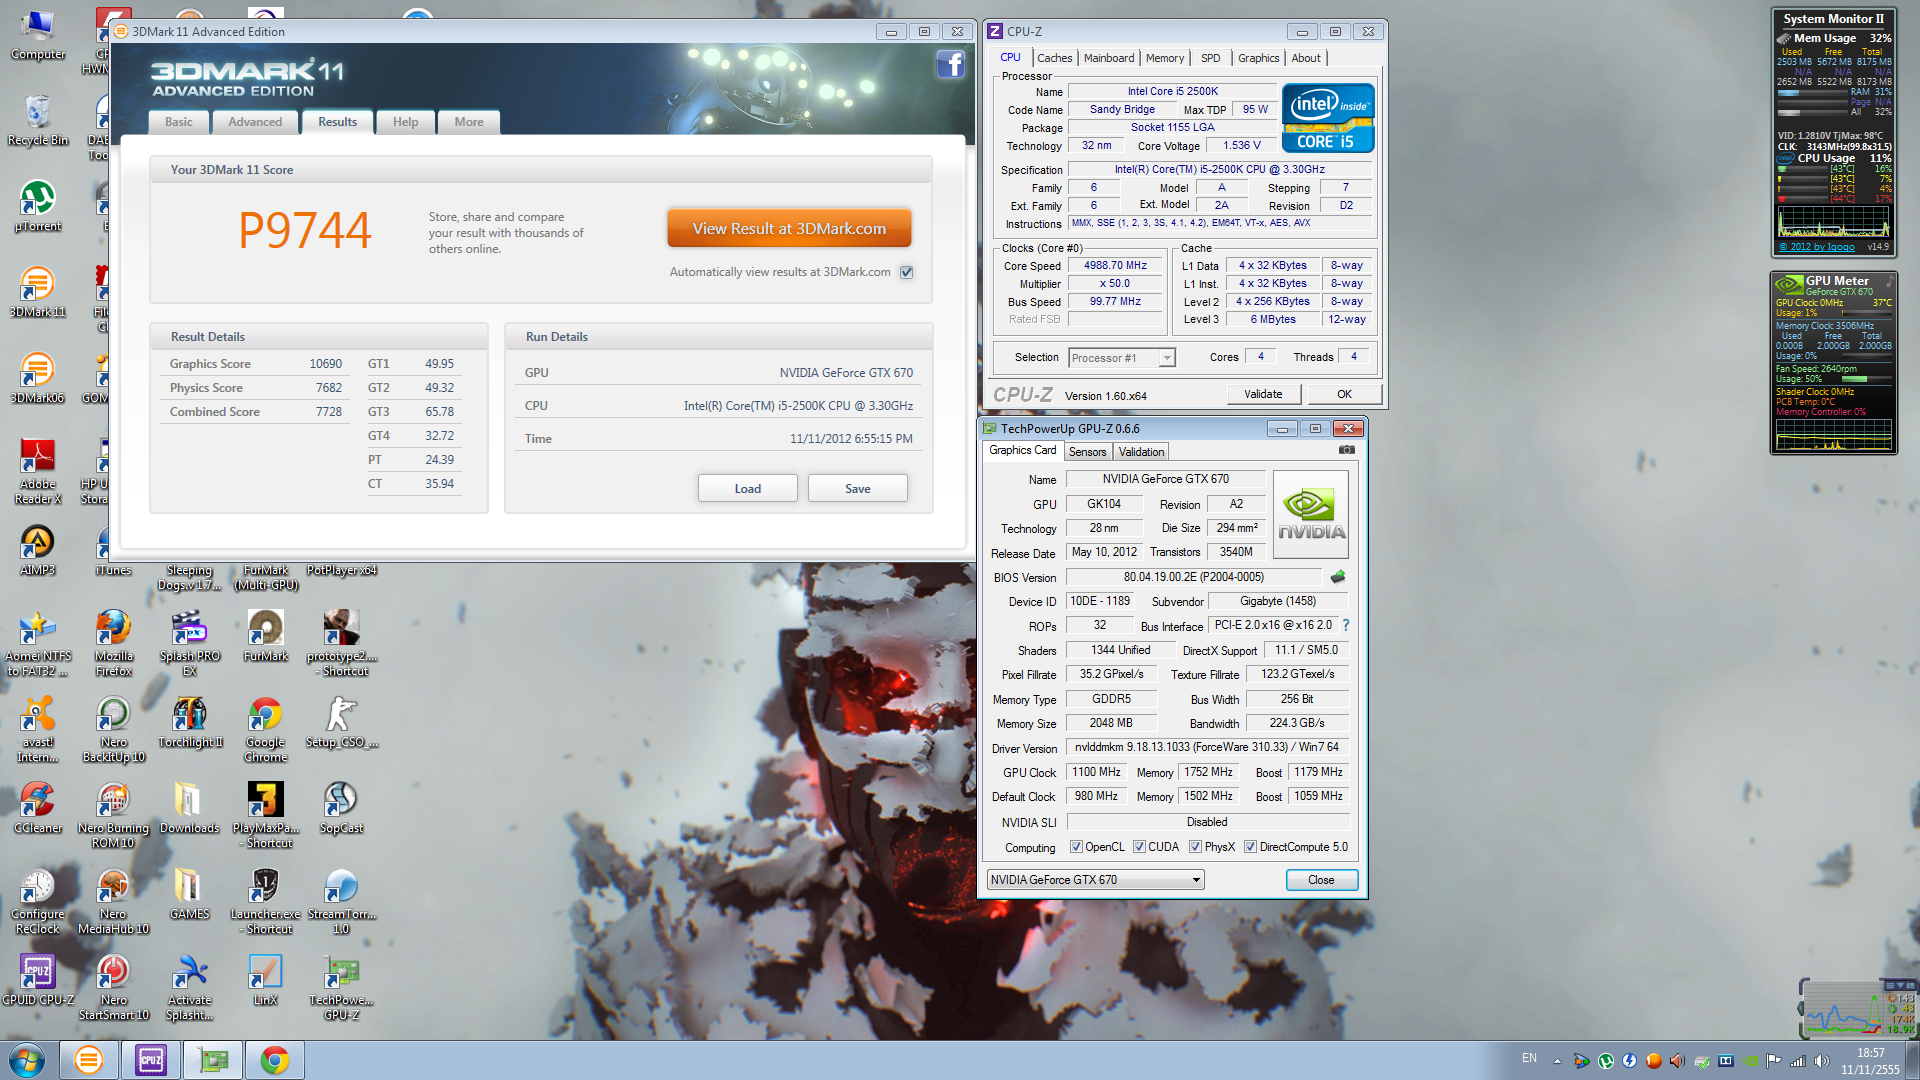Click the BIOS version save icon

coord(1338,577)
